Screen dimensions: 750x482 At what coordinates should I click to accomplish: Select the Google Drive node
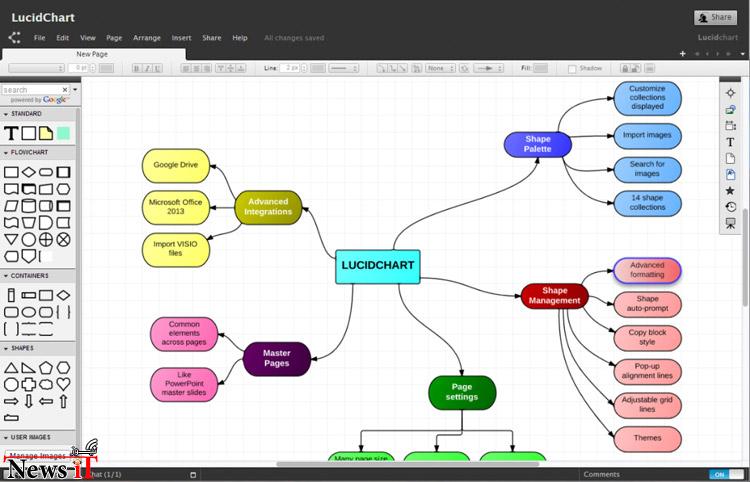(176, 165)
